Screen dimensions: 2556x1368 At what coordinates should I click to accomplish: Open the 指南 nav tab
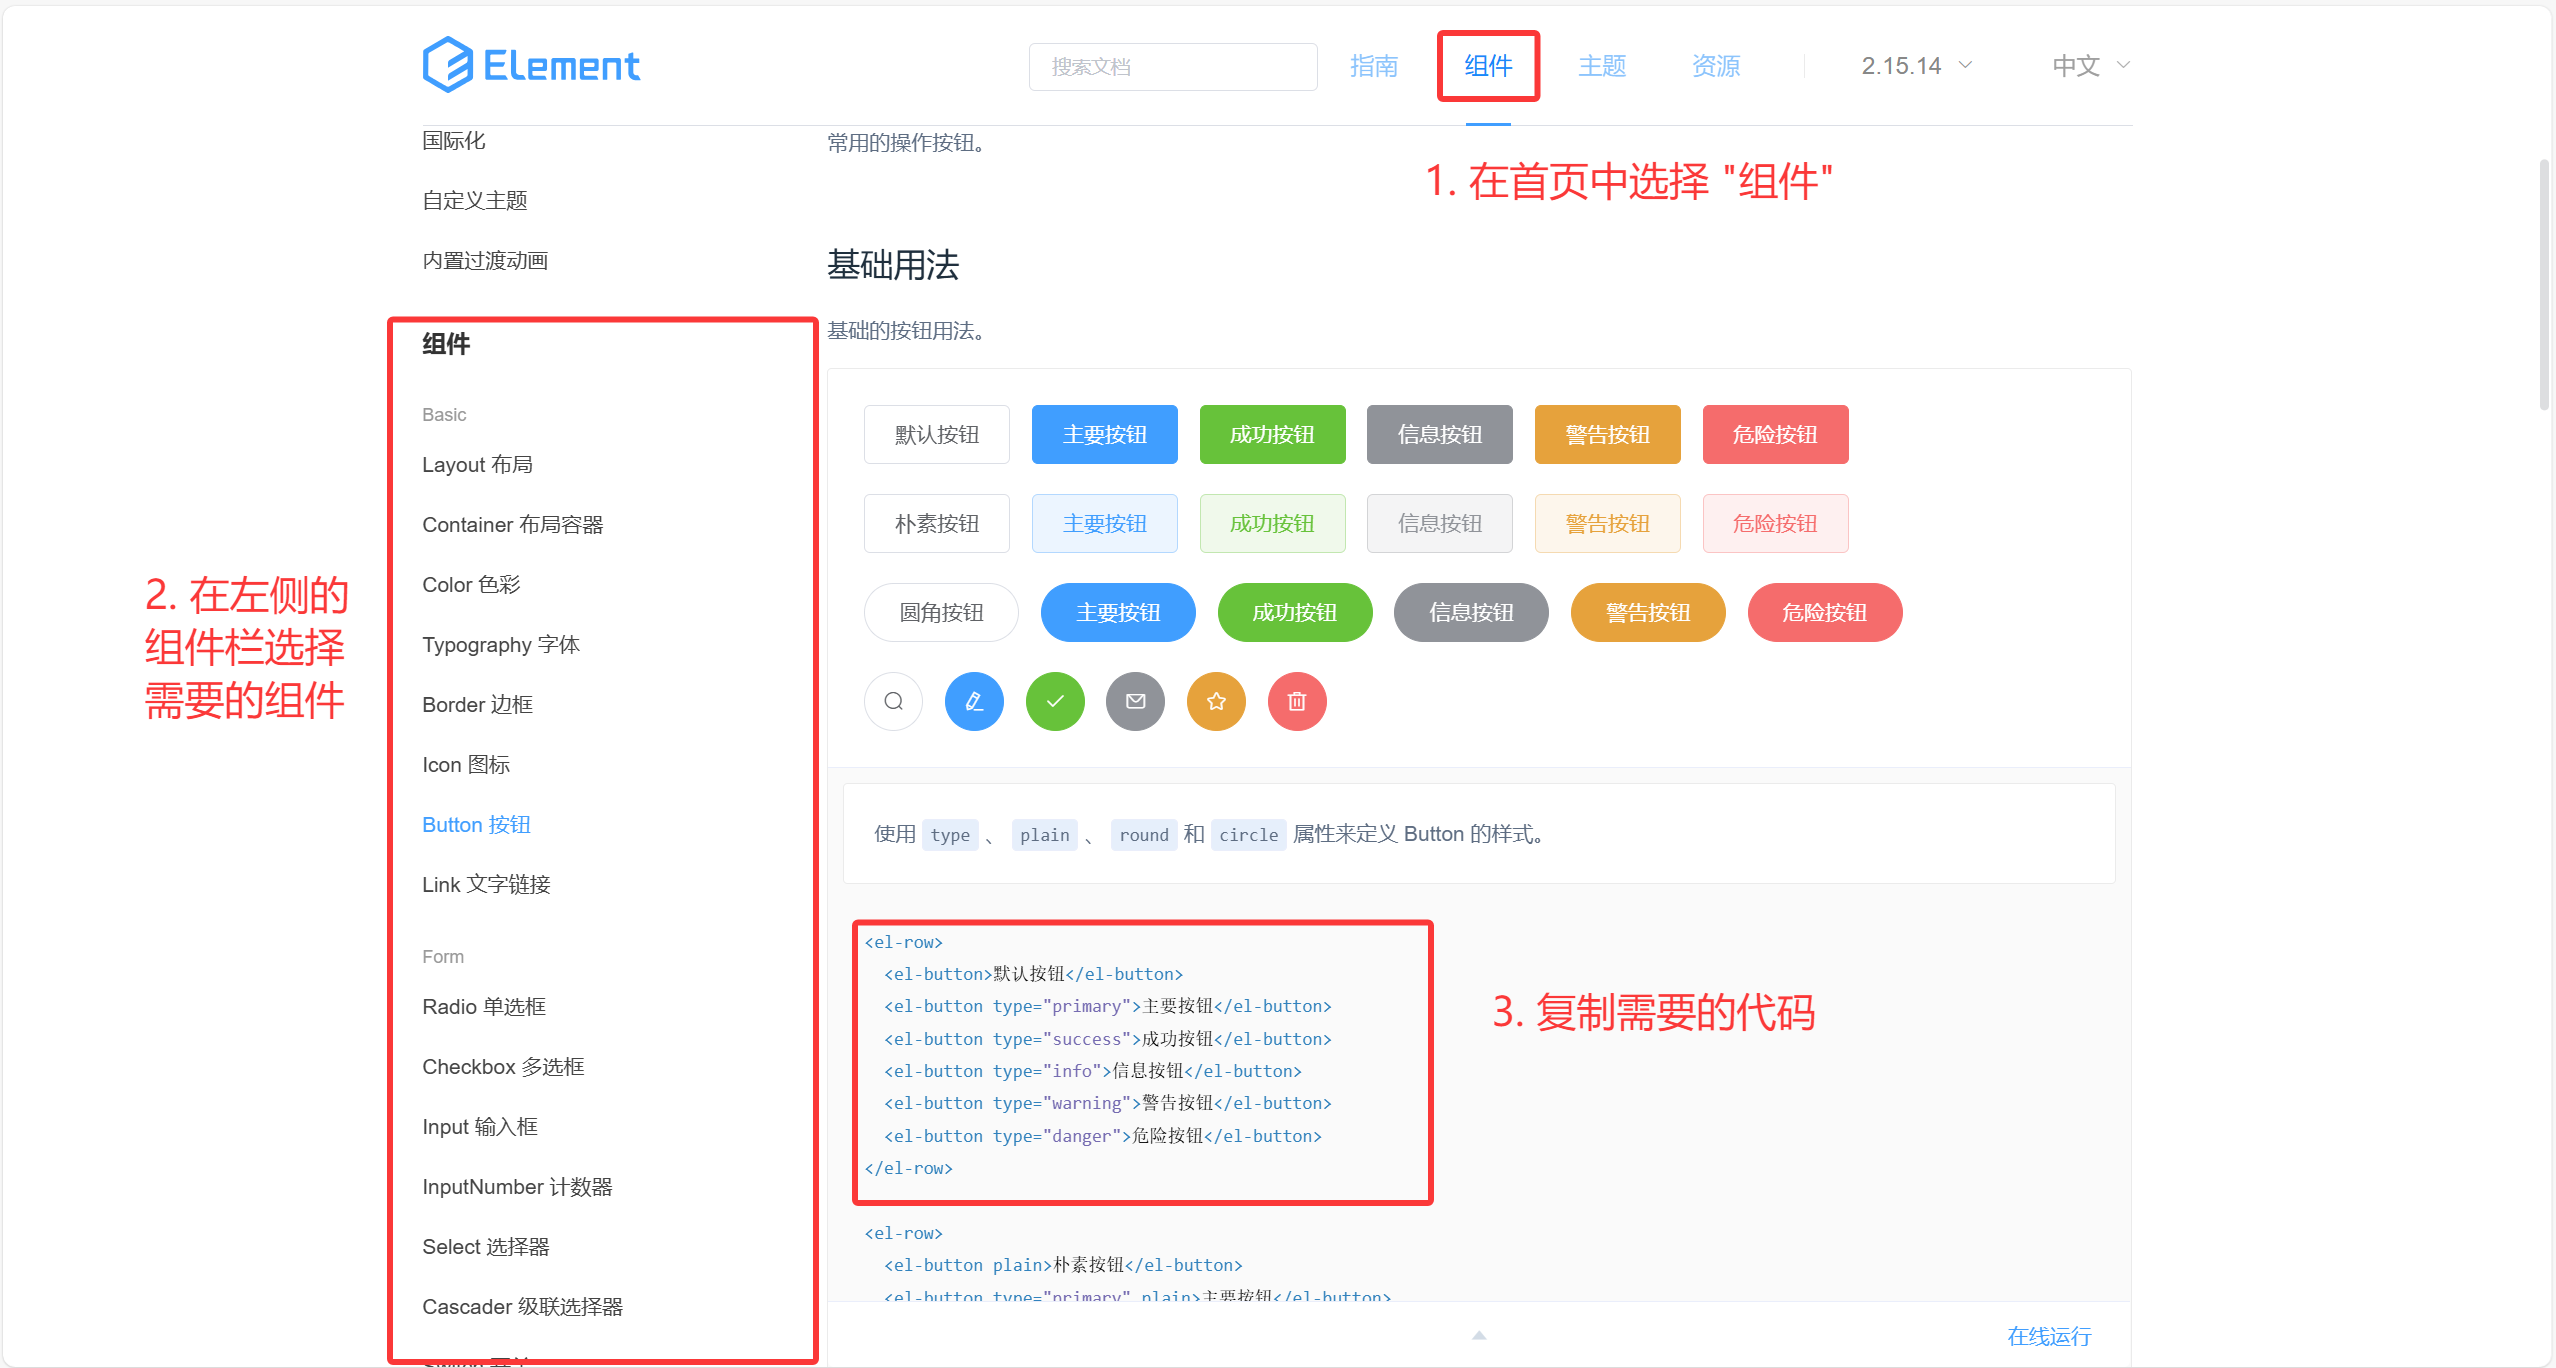coord(1373,66)
